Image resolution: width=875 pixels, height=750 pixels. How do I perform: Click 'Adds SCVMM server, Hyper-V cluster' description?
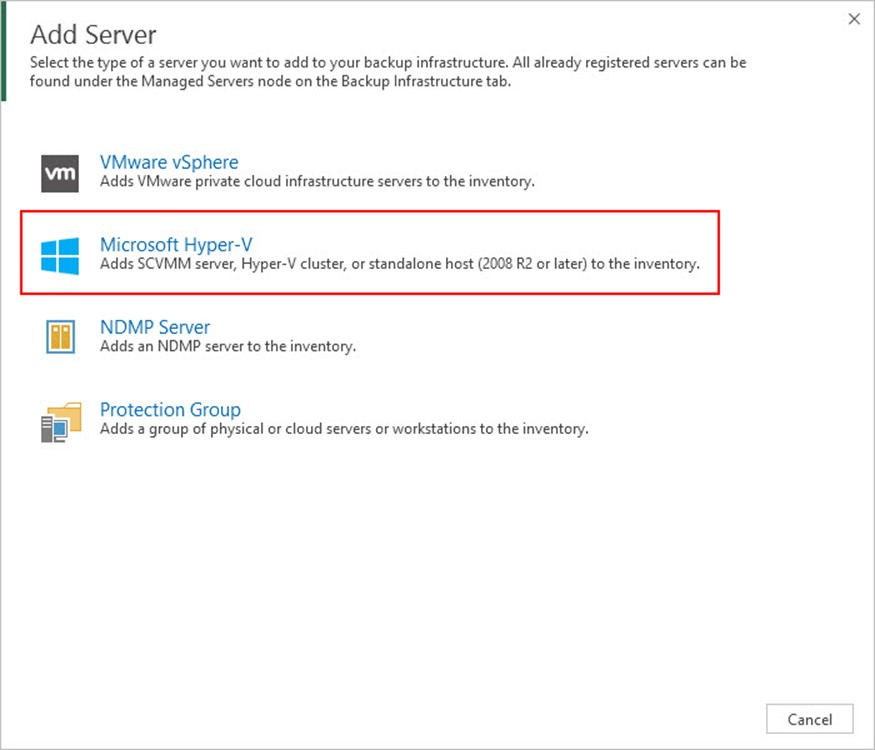coord(400,264)
